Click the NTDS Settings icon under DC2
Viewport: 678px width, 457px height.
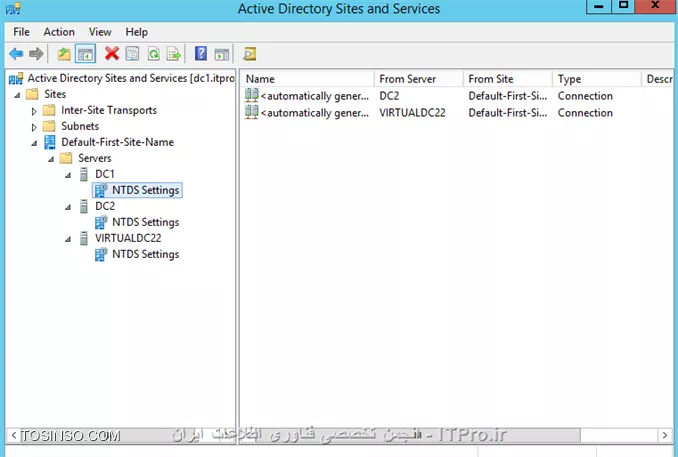(x=101, y=222)
